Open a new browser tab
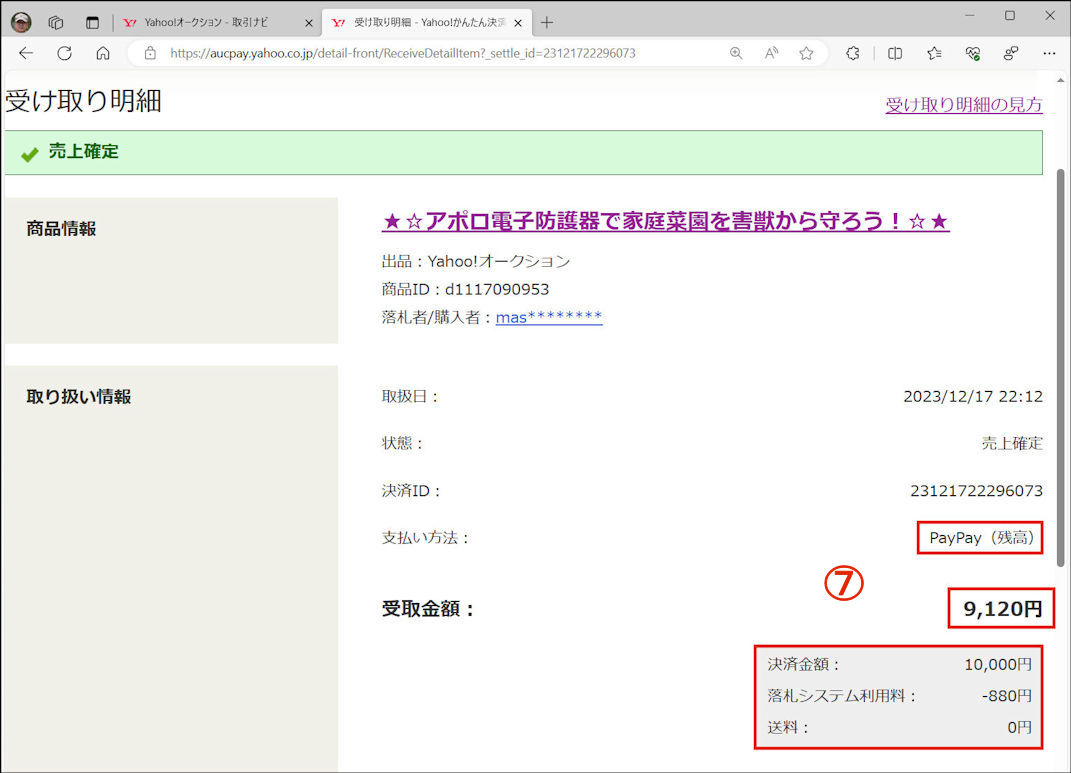Viewport: 1071px width, 773px height. point(546,22)
